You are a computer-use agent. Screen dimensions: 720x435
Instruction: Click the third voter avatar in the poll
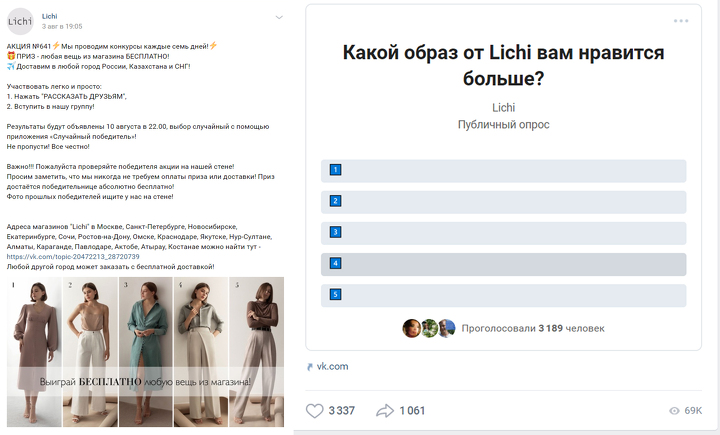pyautogui.click(x=446, y=328)
